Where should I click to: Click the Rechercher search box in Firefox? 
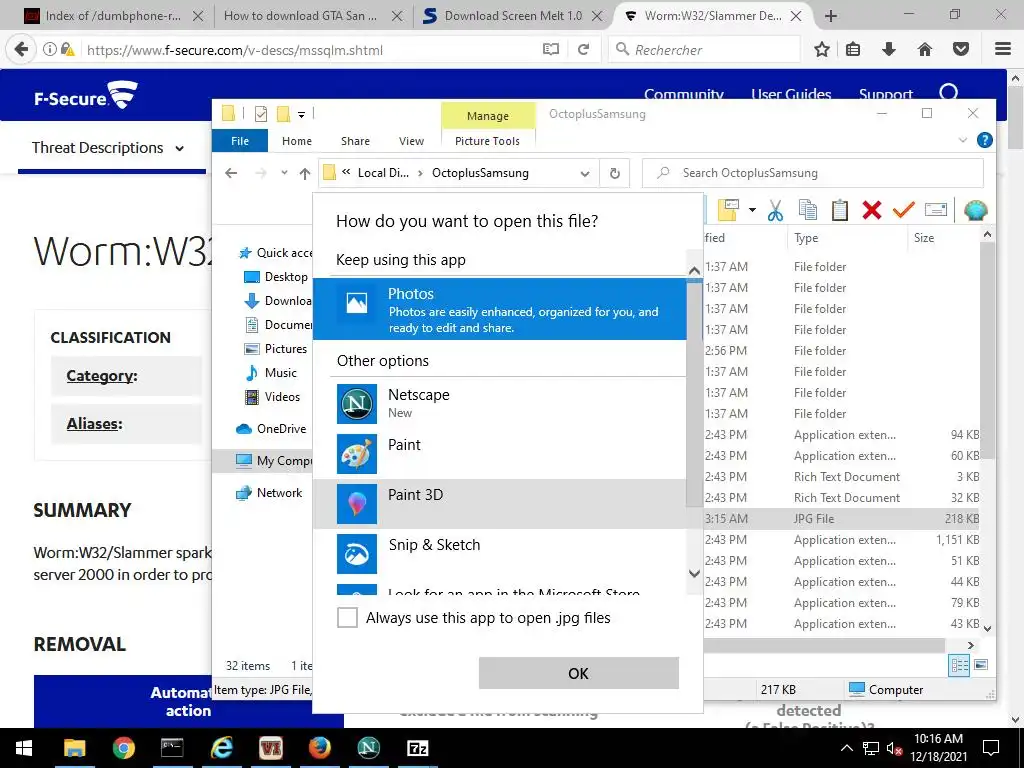[x=704, y=50]
